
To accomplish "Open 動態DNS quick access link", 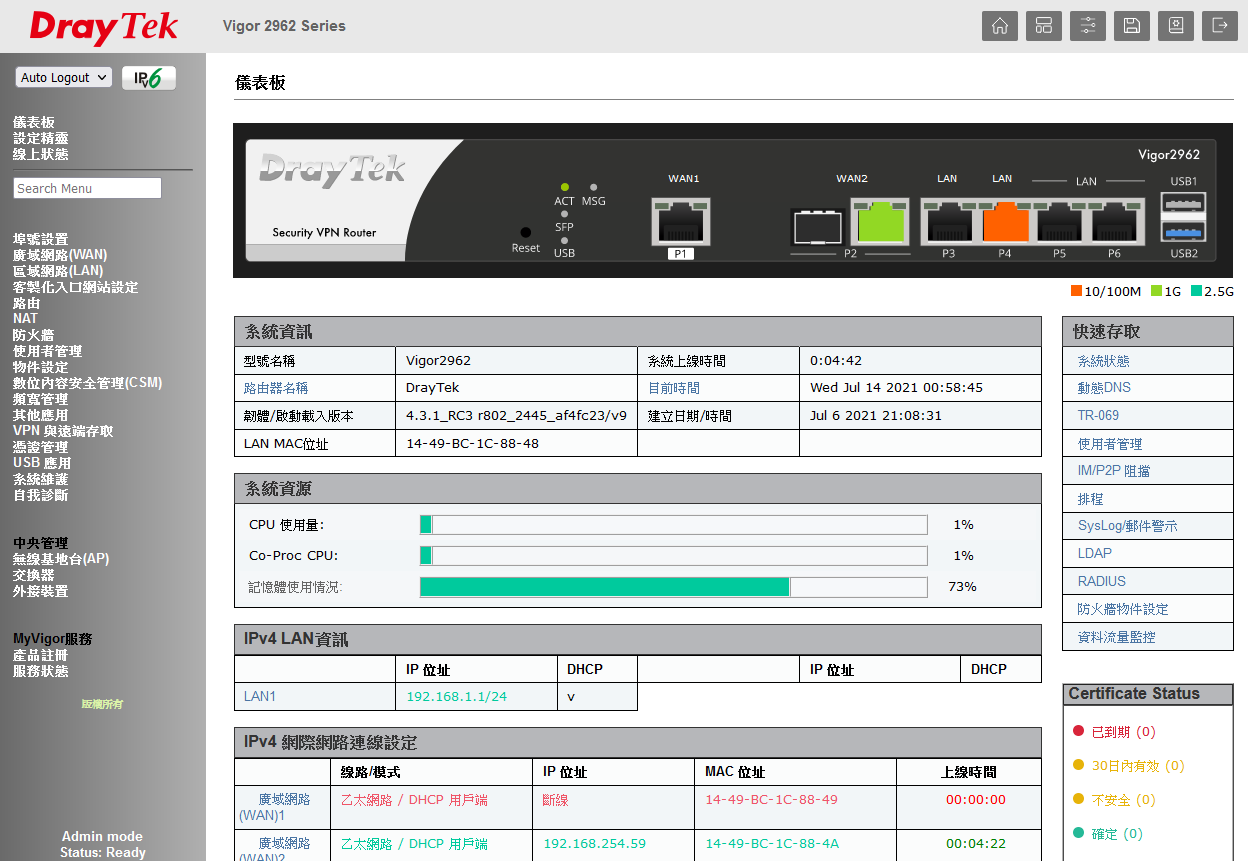I will tap(1104, 388).
